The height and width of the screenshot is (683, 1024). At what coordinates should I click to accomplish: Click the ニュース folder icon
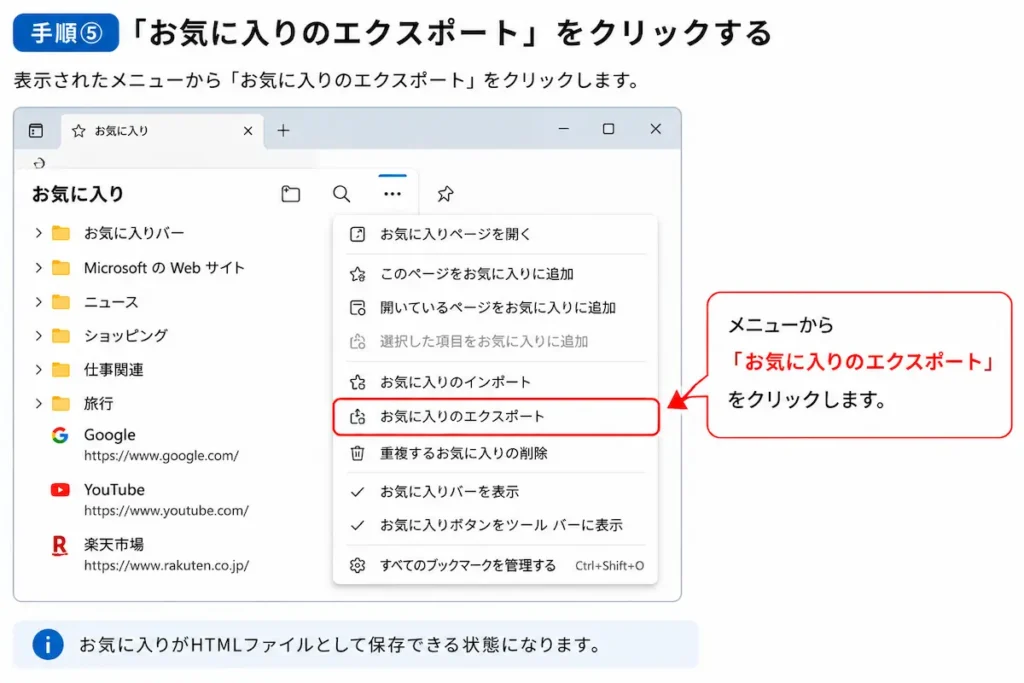click(61, 302)
